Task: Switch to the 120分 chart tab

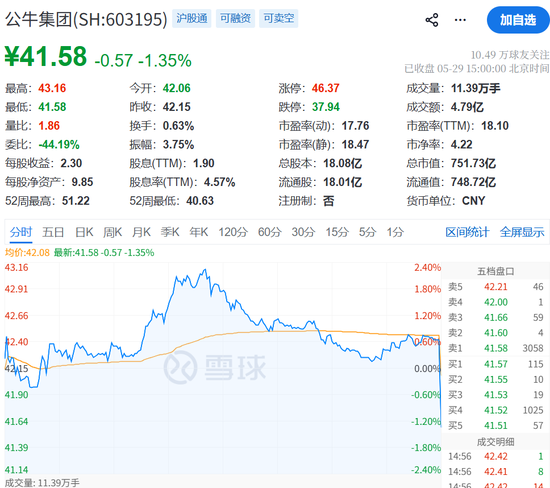Action: (233, 232)
